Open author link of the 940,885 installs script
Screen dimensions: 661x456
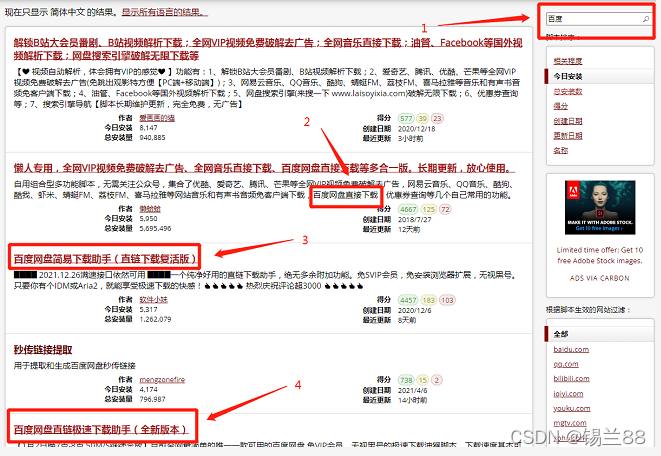coord(157,118)
